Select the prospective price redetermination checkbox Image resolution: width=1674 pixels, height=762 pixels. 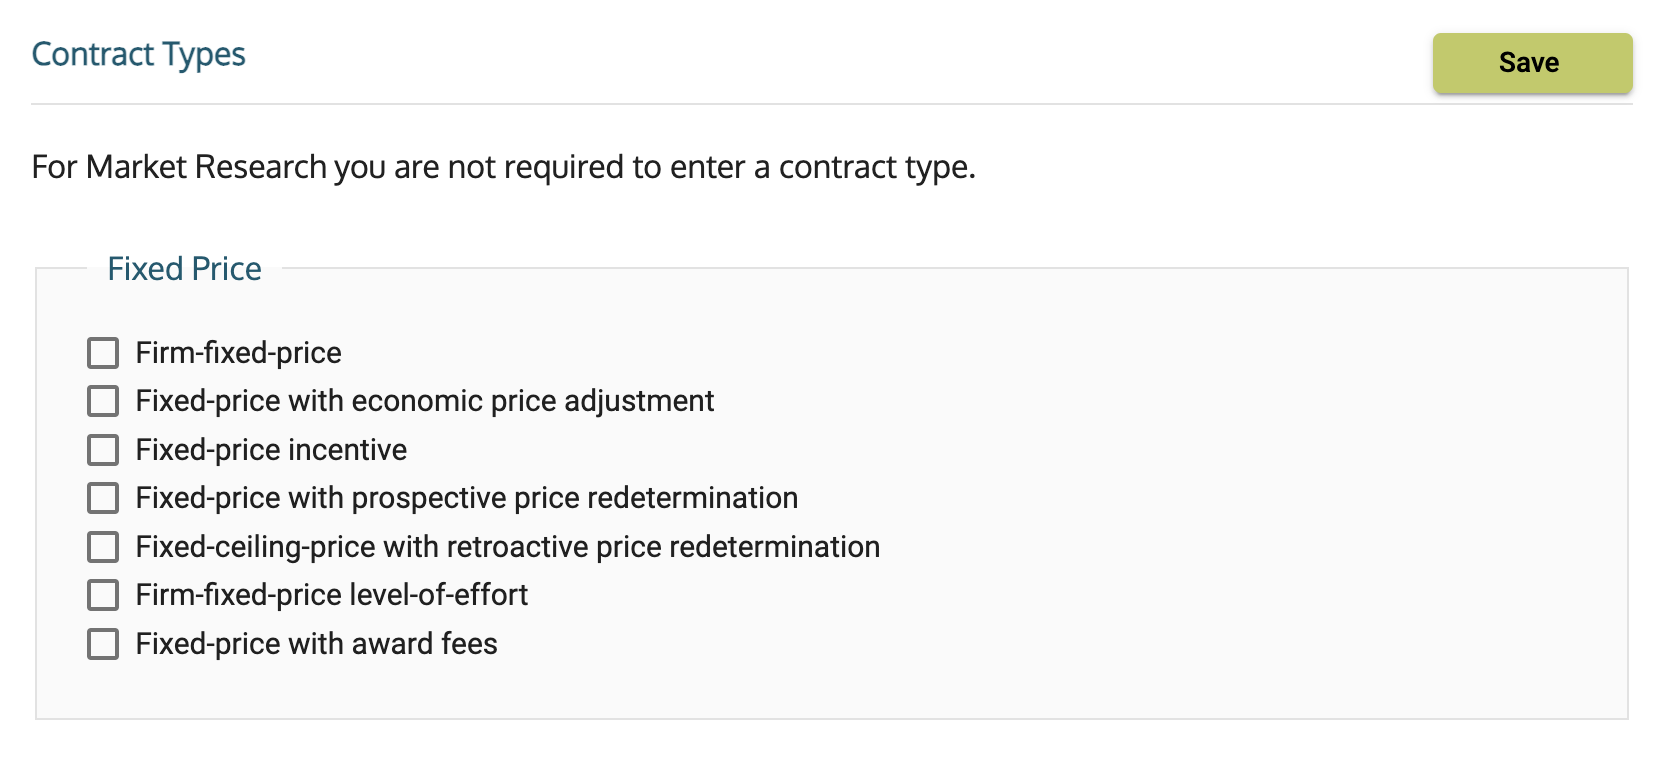pyautogui.click(x=103, y=498)
